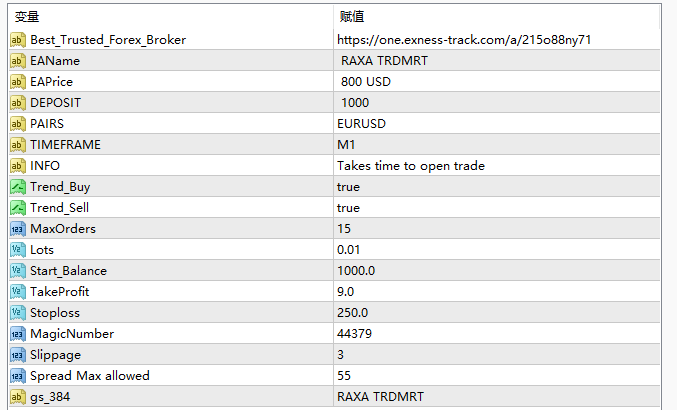Click the 赋值 column header

[x=352, y=17]
